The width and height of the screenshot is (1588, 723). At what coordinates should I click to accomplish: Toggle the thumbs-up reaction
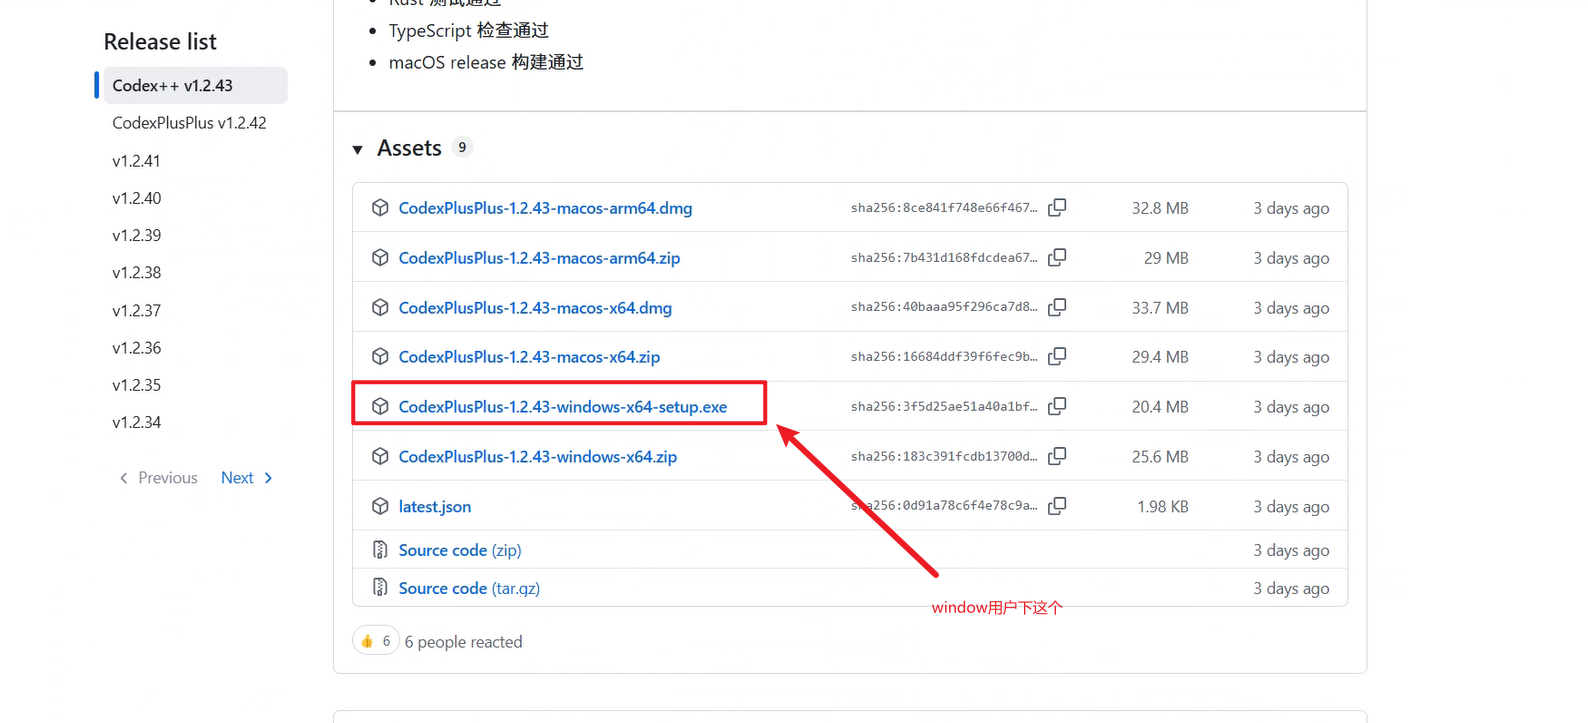[x=376, y=641]
